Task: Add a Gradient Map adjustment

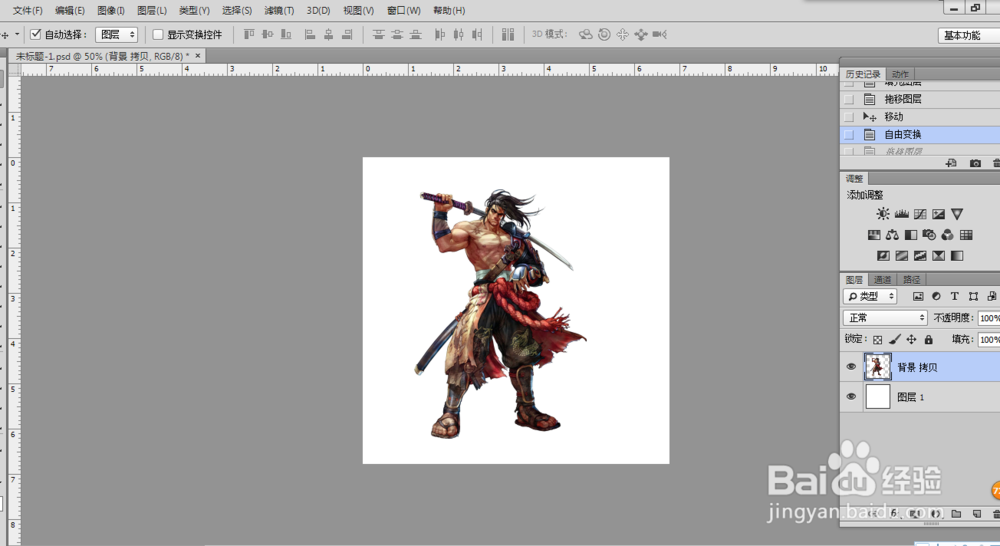Action: point(957,256)
